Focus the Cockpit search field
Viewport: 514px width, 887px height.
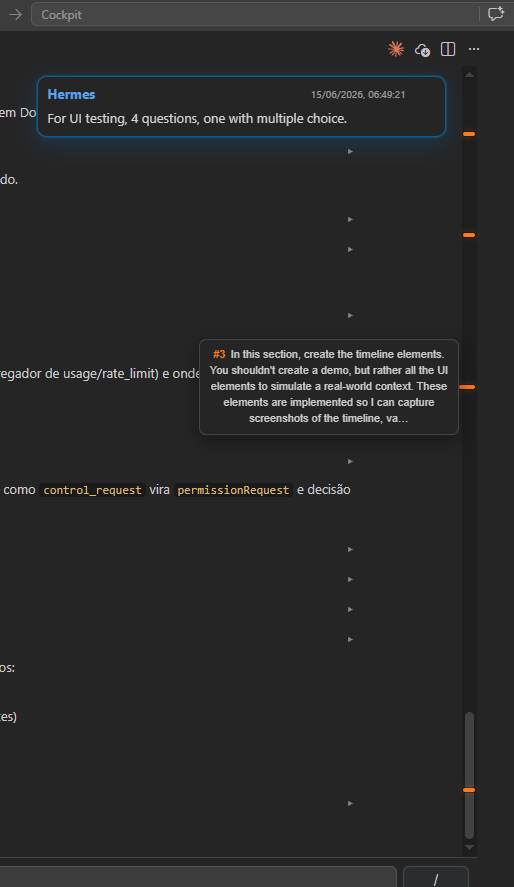click(x=256, y=15)
